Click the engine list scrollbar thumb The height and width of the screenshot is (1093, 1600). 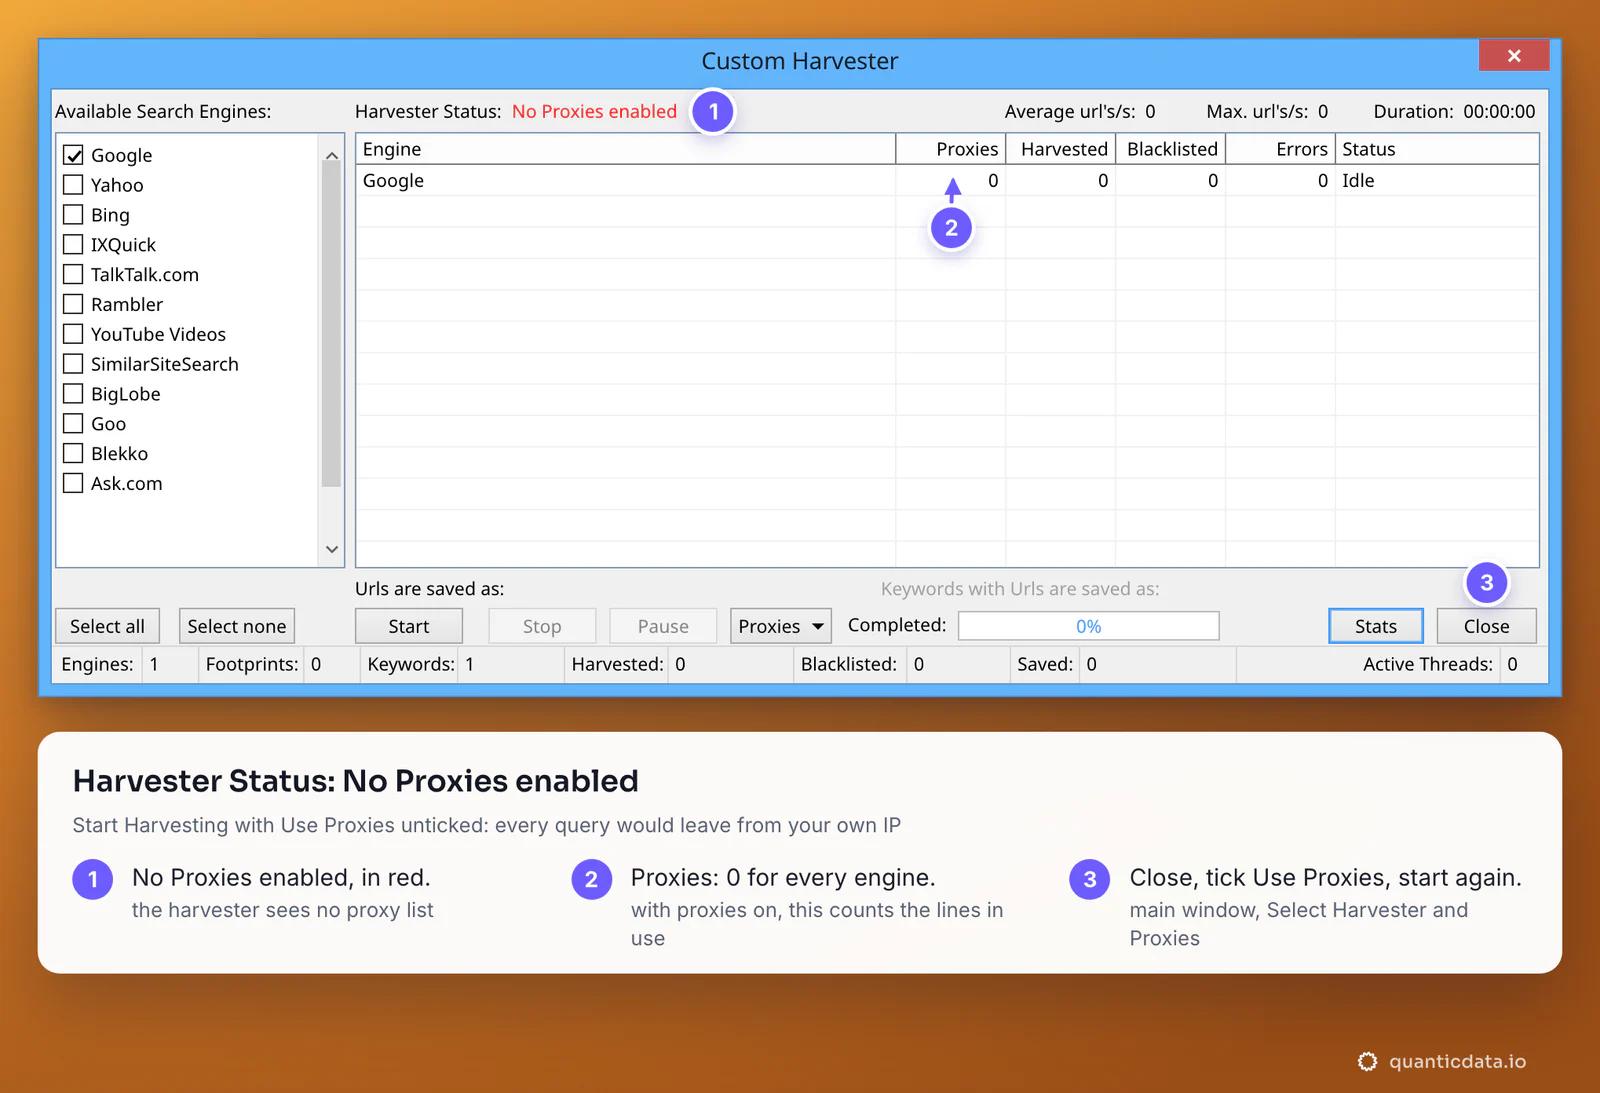coord(332,323)
